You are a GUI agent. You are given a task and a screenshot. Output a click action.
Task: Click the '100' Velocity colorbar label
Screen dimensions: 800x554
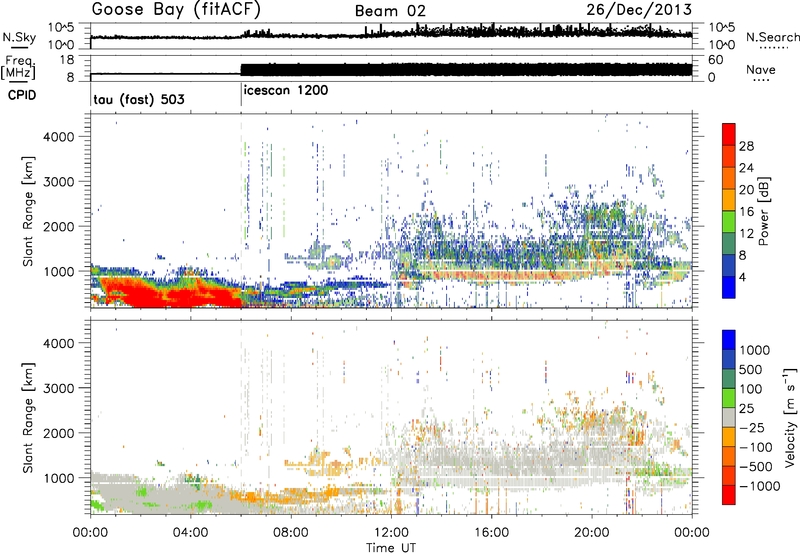pyautogui.click(x=754, y=389)
